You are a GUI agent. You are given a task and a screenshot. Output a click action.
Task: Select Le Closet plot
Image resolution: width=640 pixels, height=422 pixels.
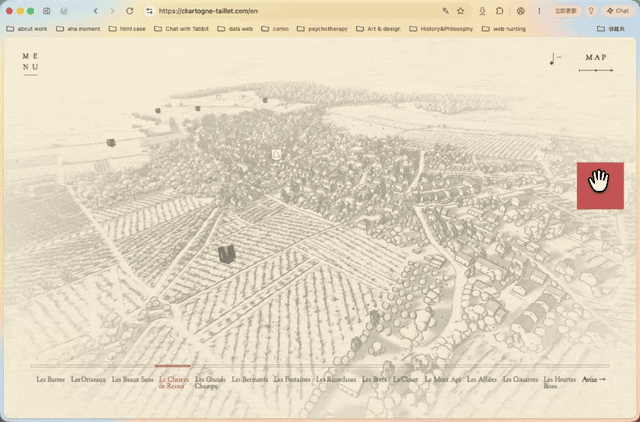pyautogui.click(x=405, y=379)
